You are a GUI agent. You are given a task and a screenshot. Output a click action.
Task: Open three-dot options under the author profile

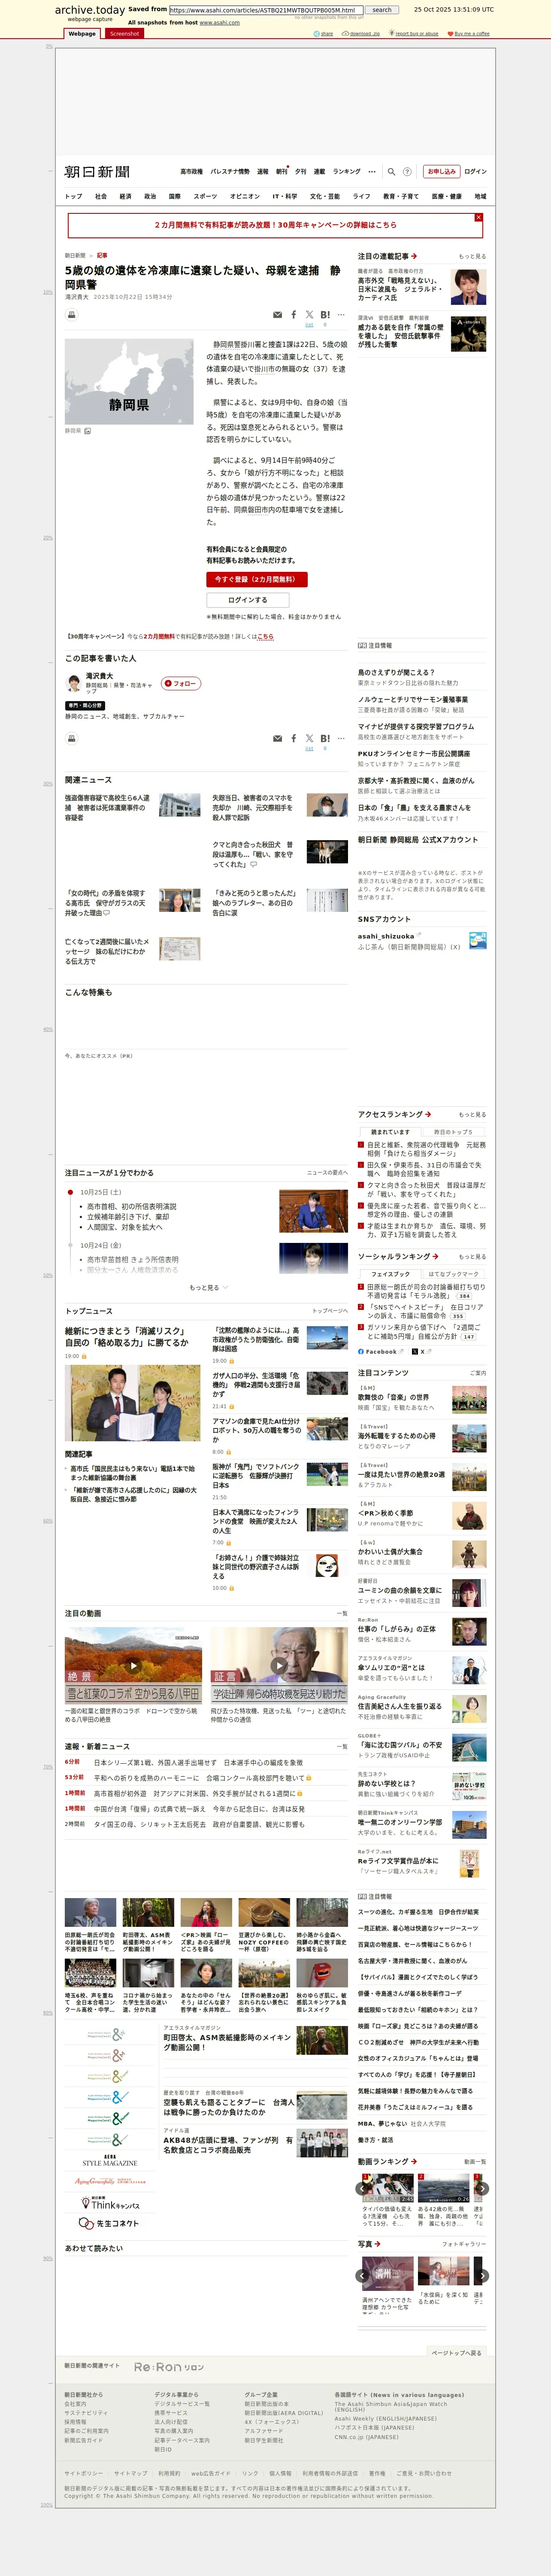(341, 738)
